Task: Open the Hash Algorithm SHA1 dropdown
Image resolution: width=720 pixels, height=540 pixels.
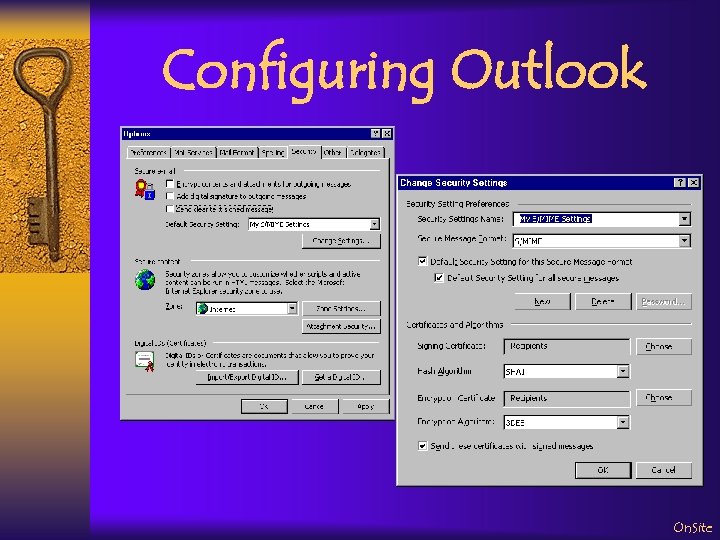Action: pyautogui.click(x=623, y=371)
